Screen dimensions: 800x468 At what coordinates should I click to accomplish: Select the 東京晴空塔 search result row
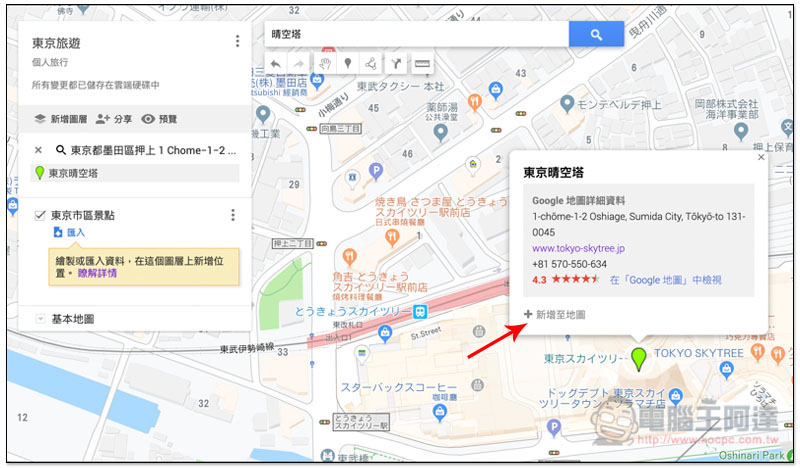click(x=135, y=173)
